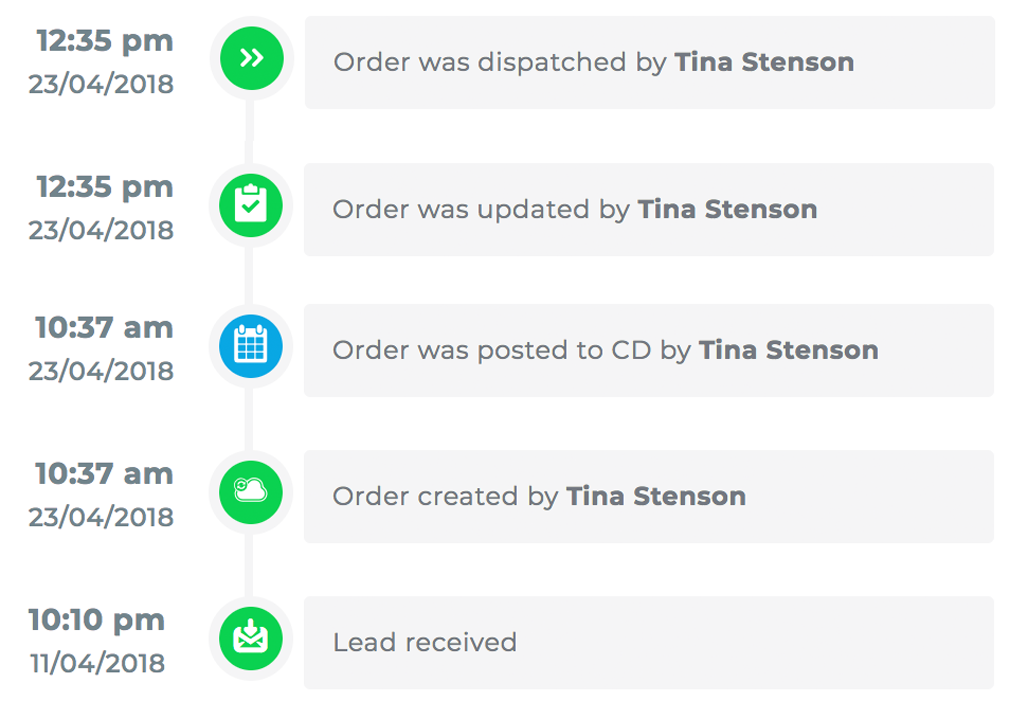Image resolution: width=1010 pixels, height=701 pixels.
Task: Click the green envelope lead received icon
Action: coord(251,637)
